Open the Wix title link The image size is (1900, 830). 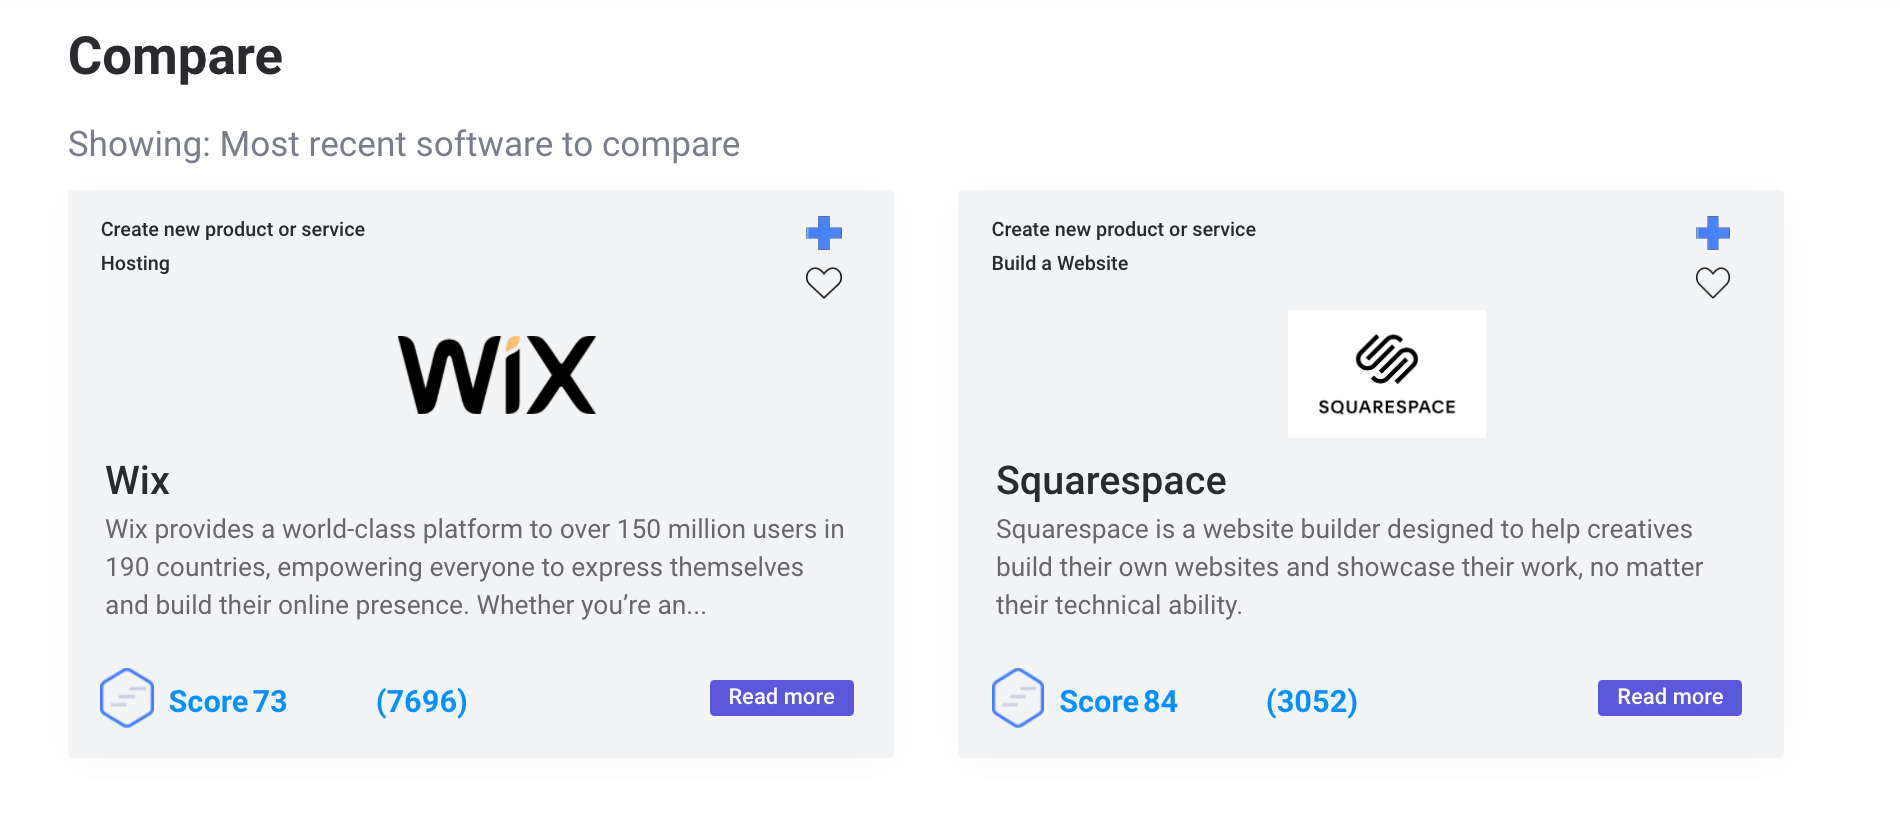point(138,481)
